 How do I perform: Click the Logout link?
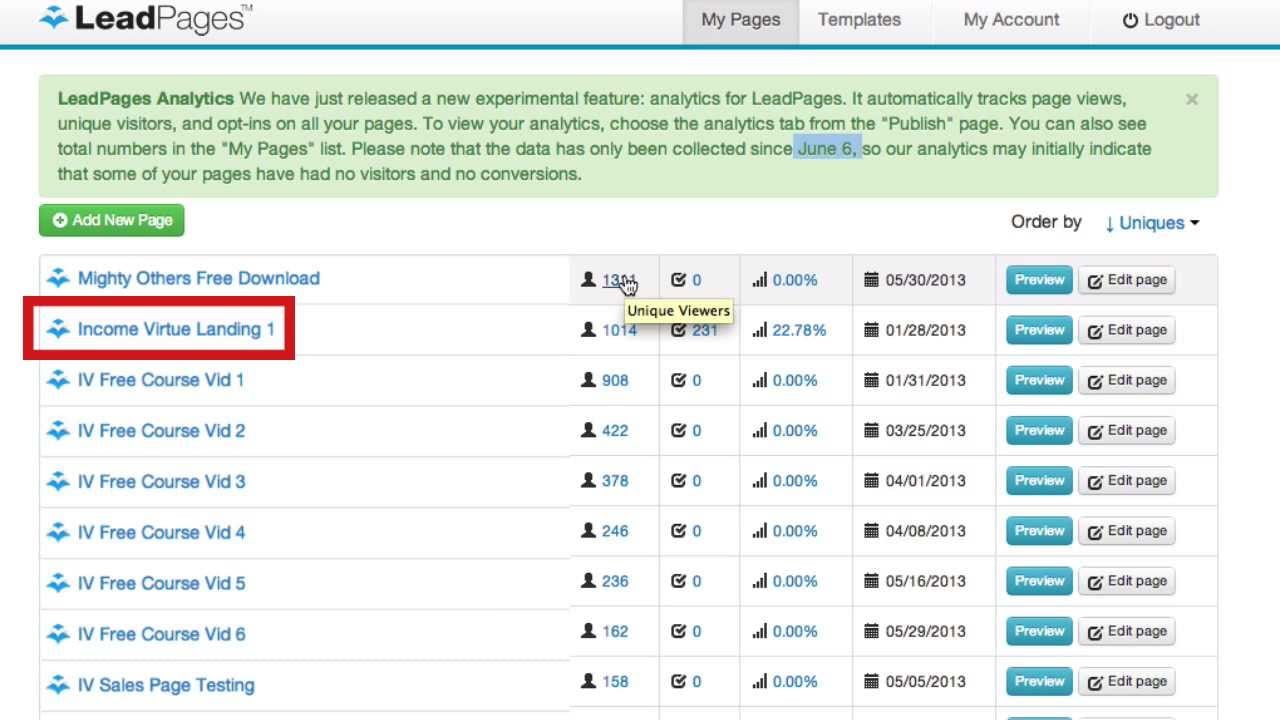tap(1161, 20)
